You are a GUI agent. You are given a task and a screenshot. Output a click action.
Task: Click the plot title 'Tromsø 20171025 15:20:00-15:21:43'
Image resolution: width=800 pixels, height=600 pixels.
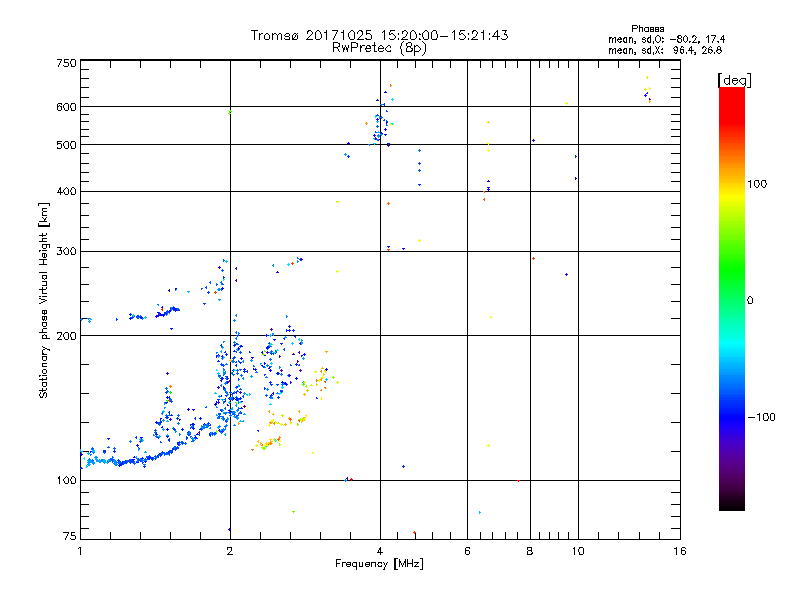pos(379,35)
